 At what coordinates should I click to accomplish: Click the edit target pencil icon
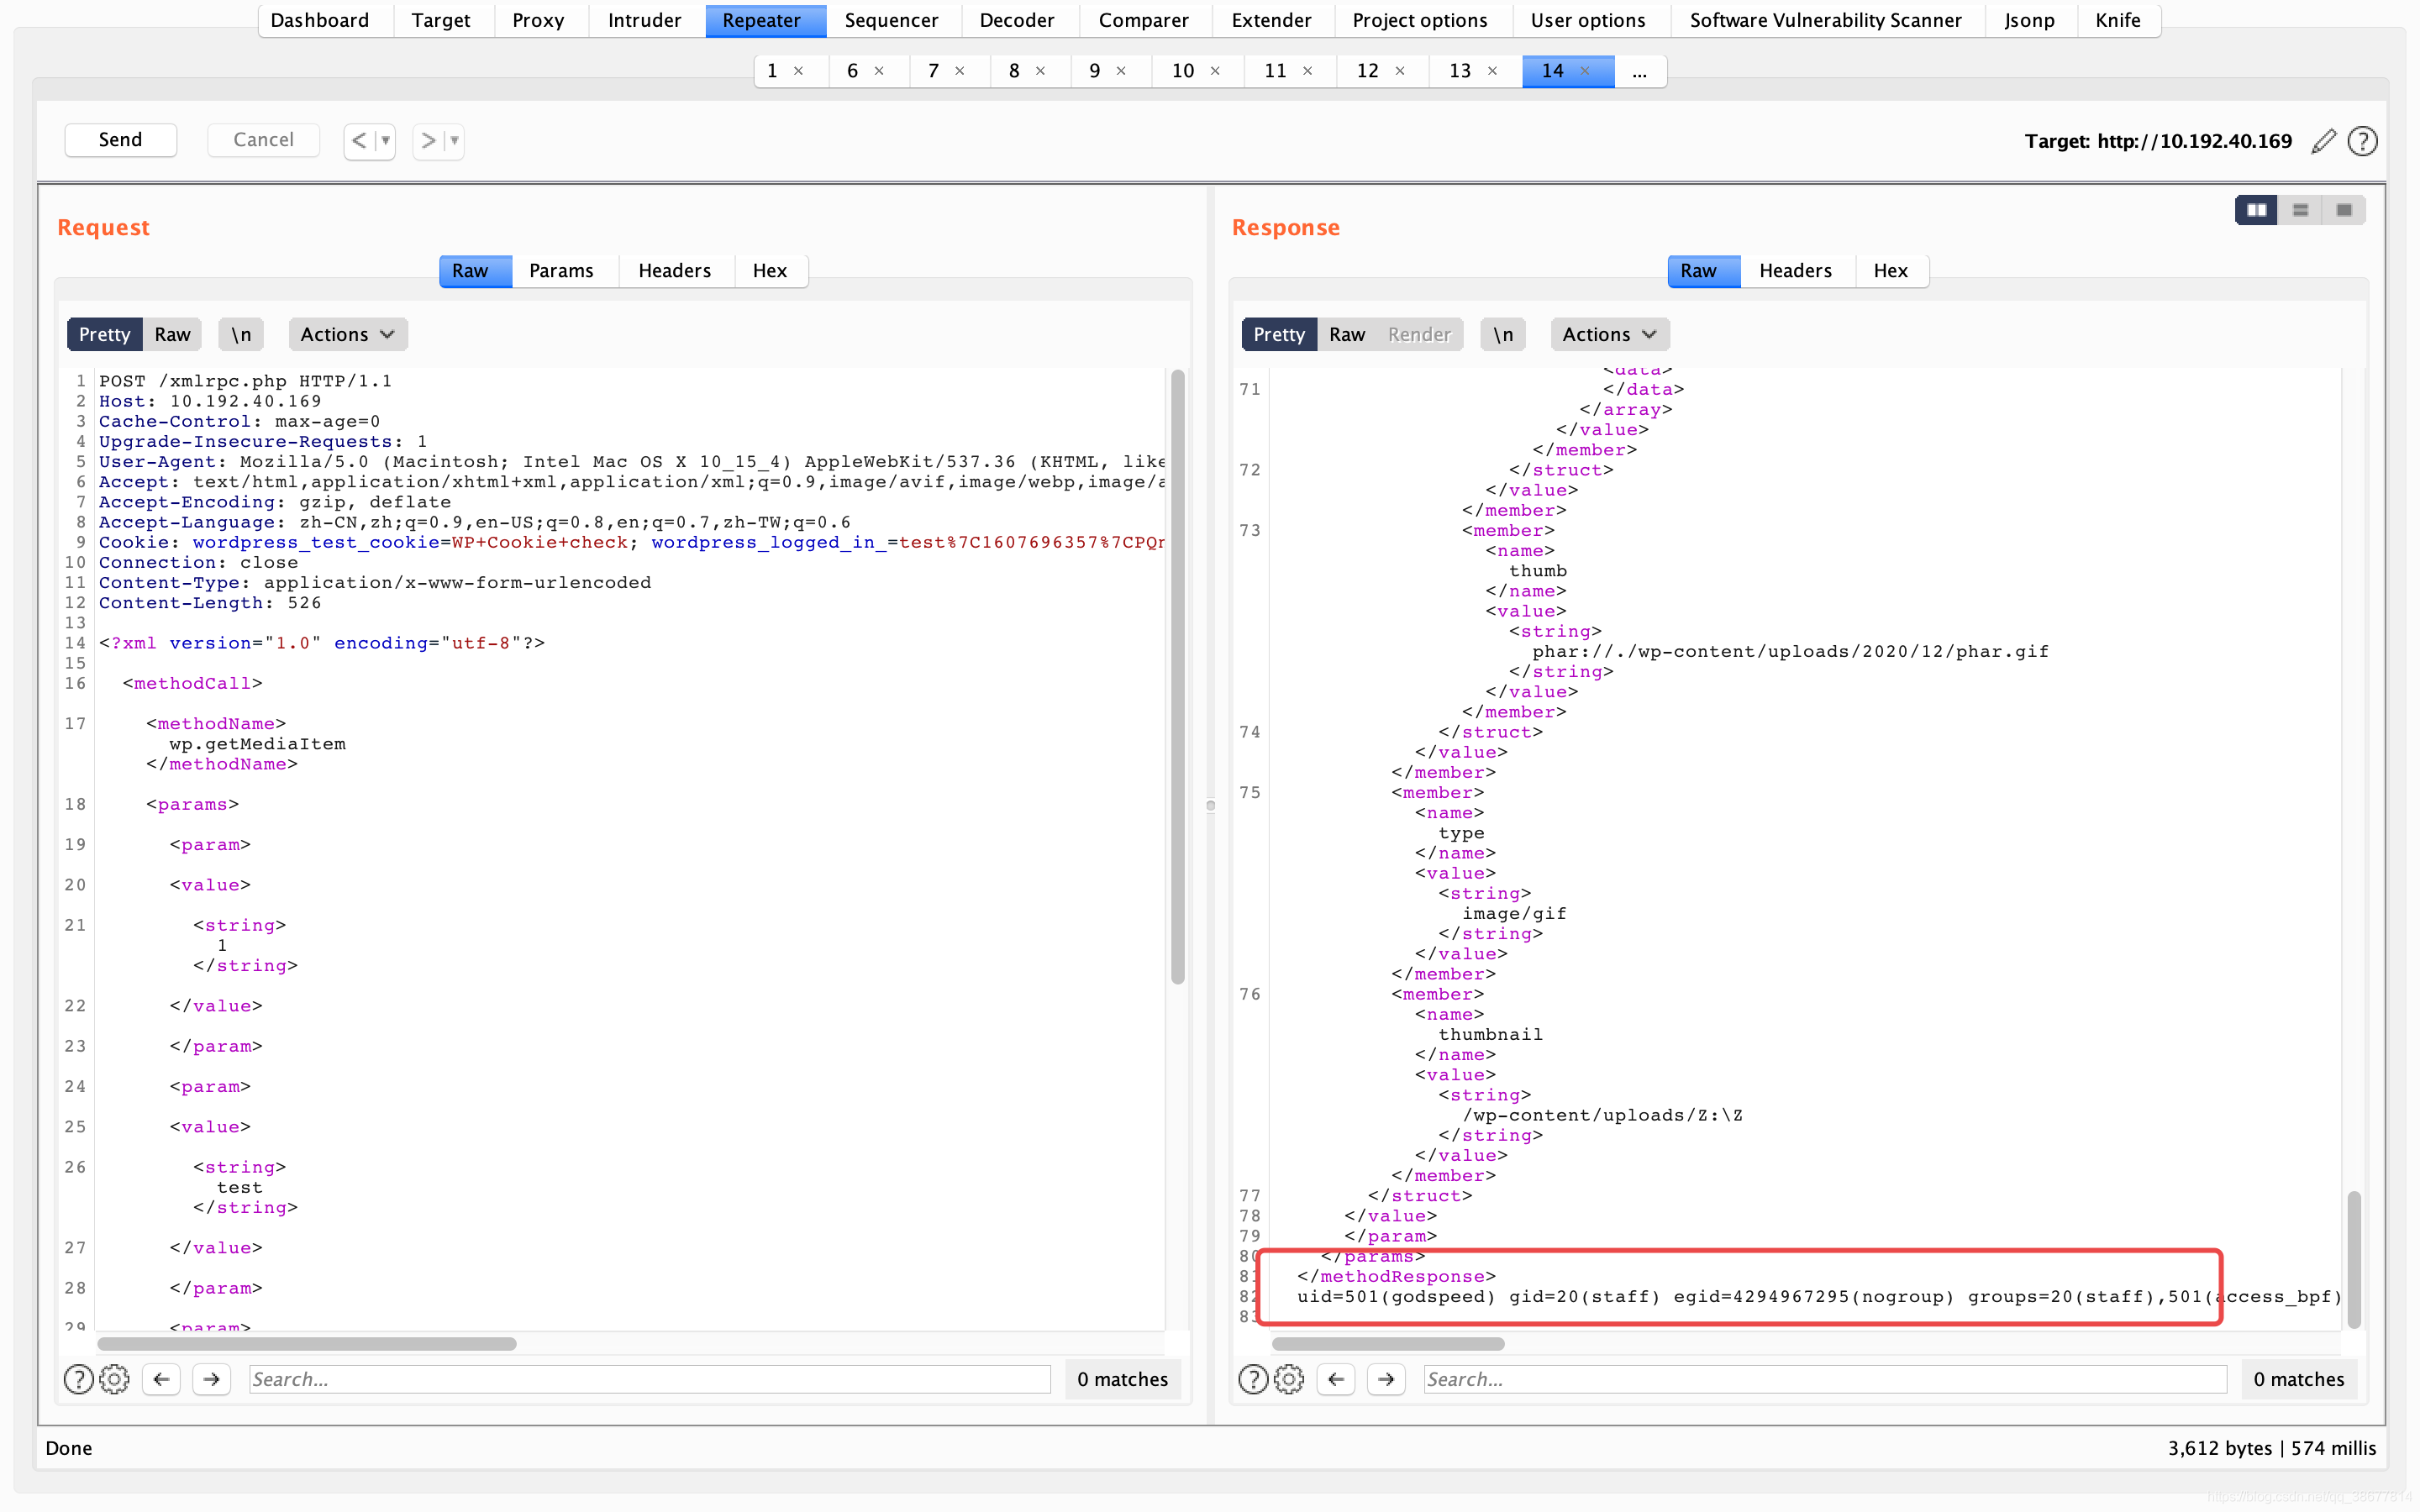[2323, 141]
